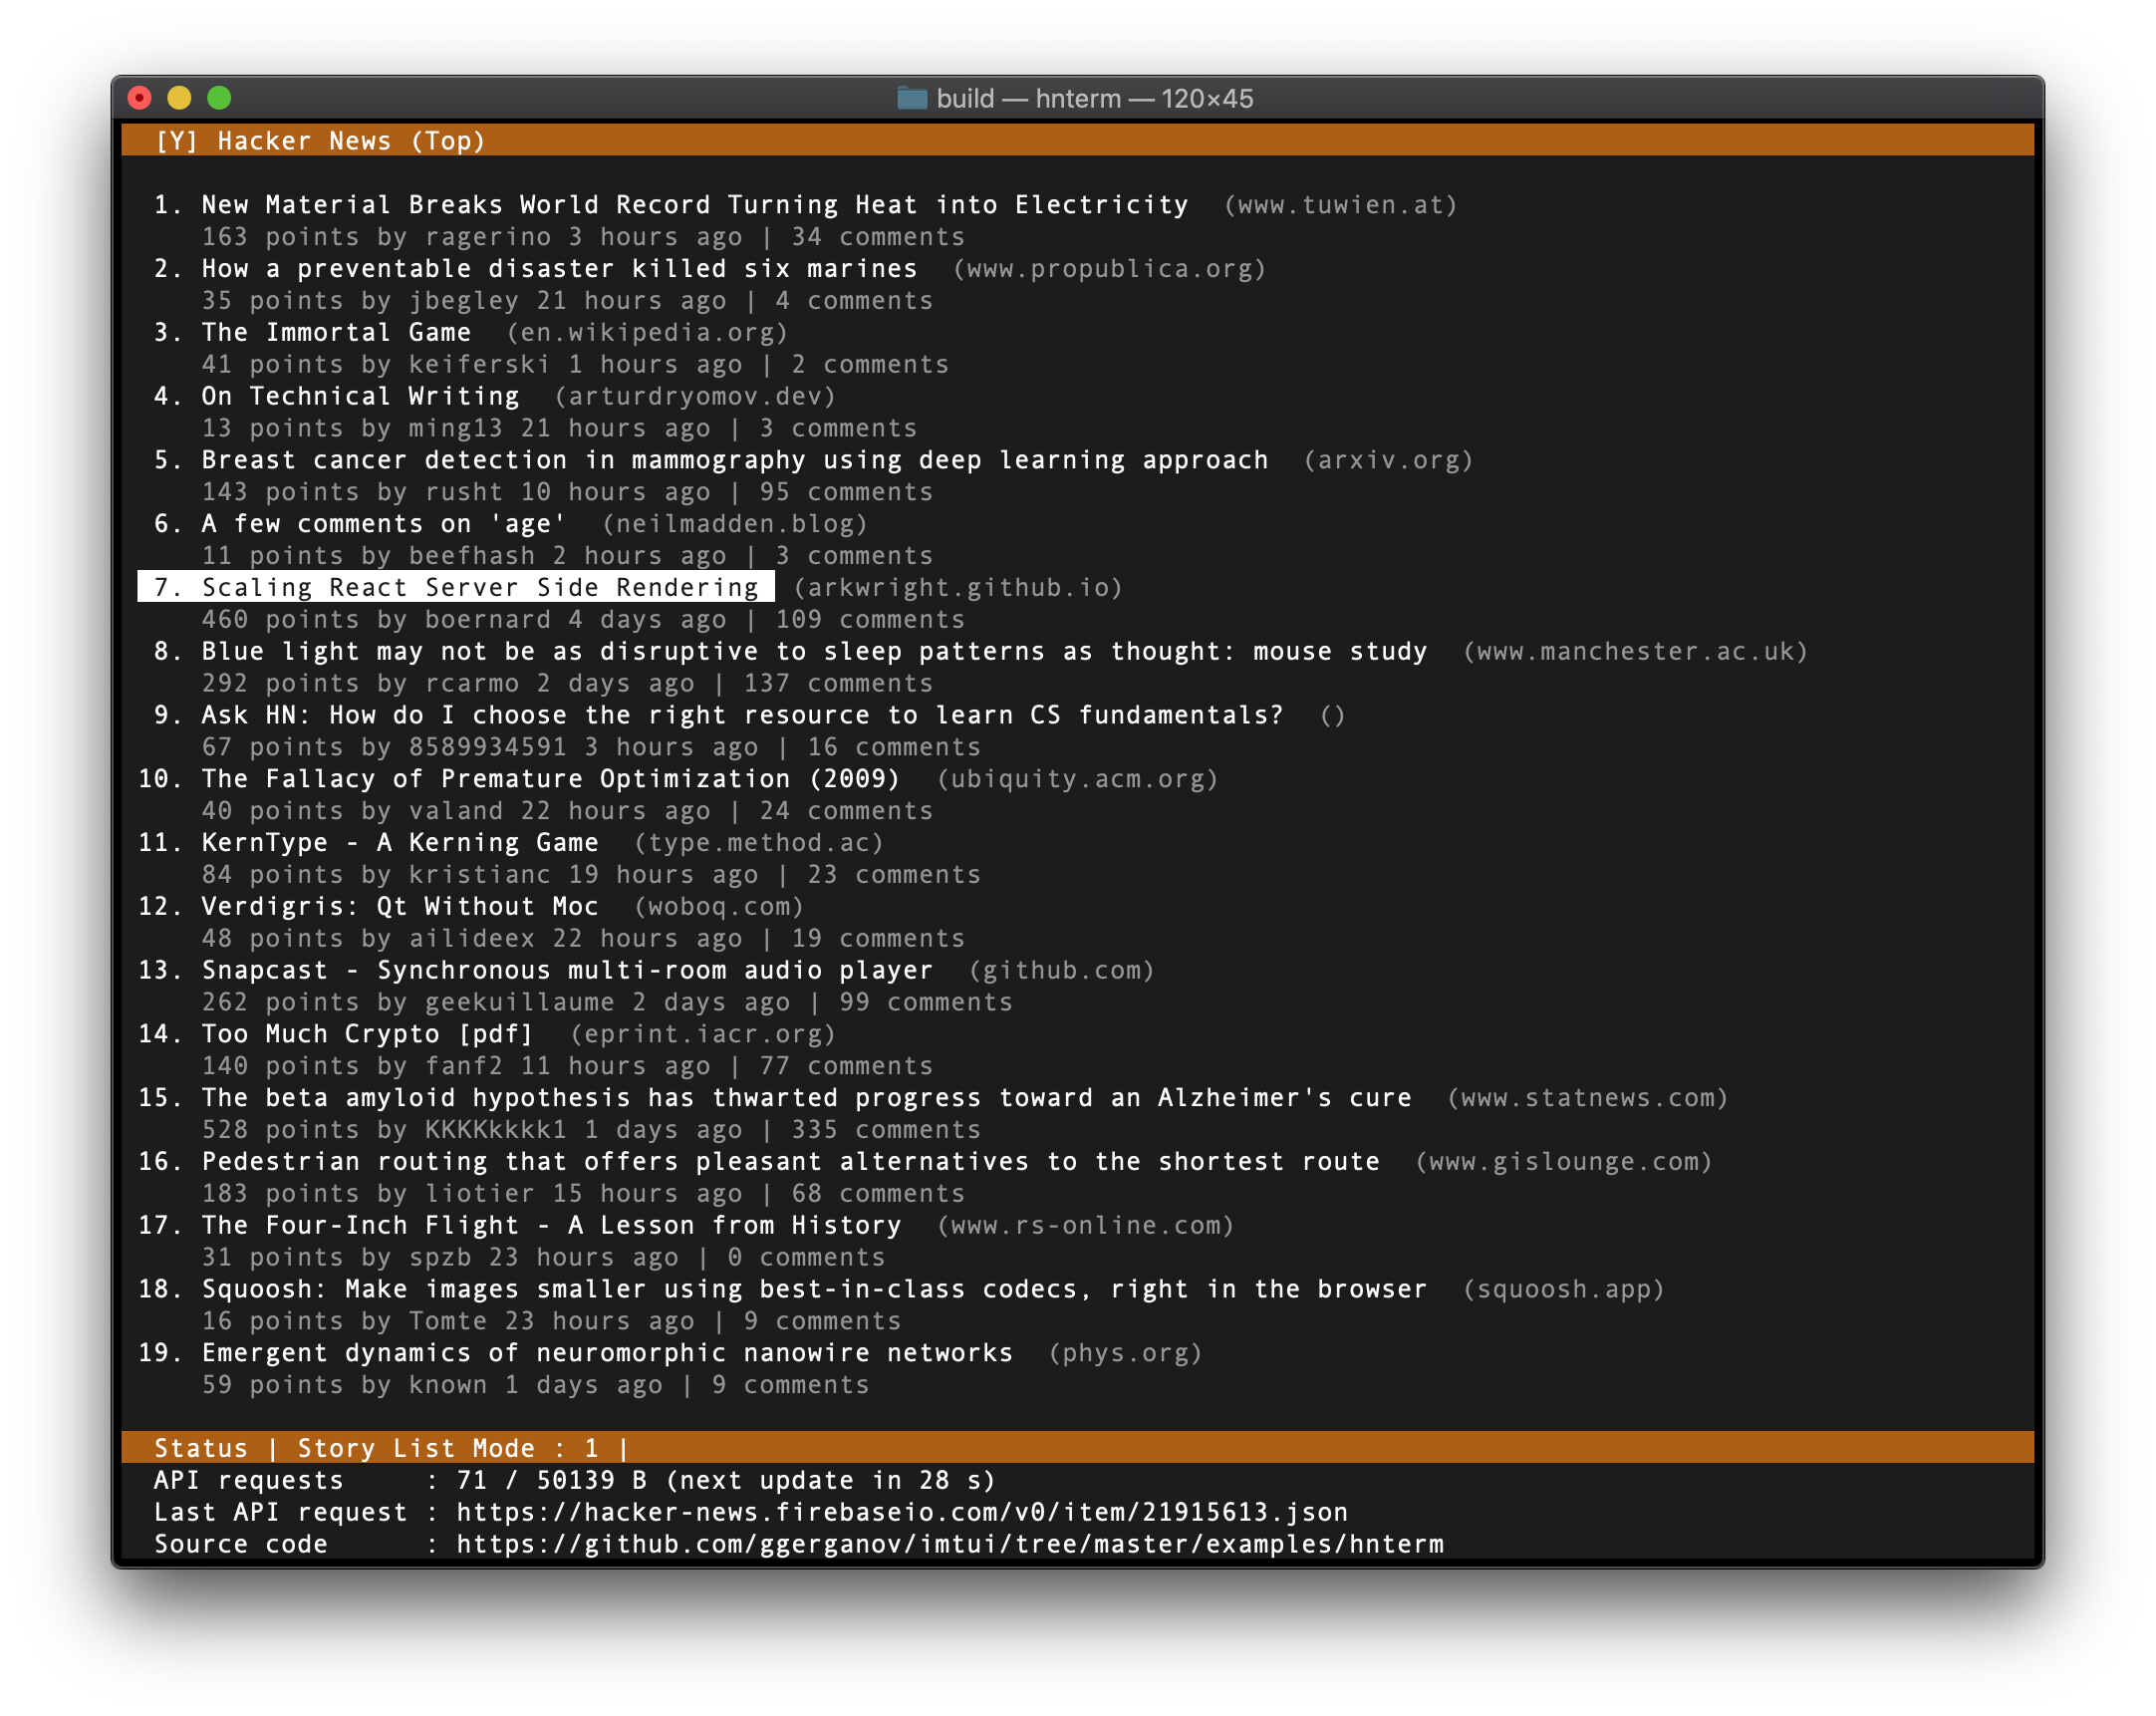Click the '(arturdryomov.dev)' domain text

pos(695,397)
